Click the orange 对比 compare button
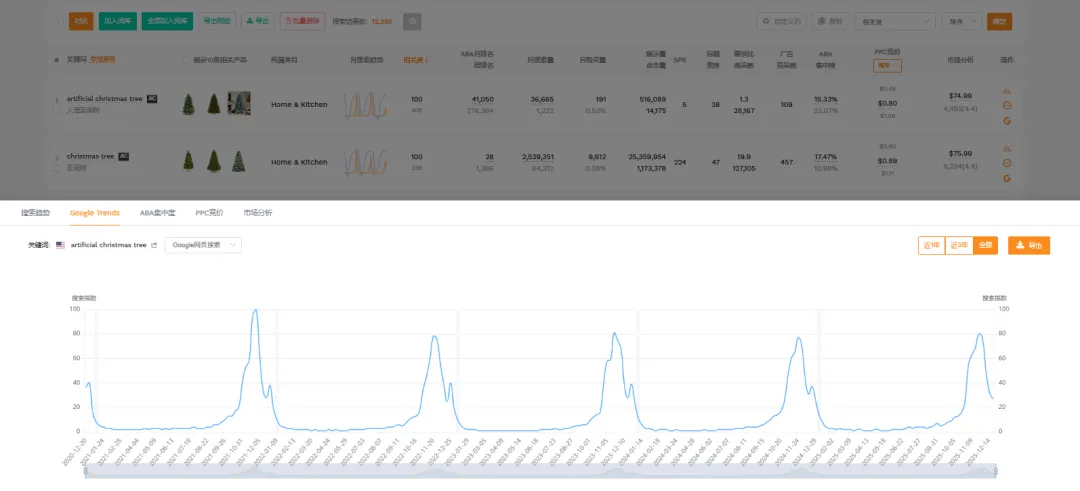Image resolution: width=1080 pixels, height=491 pixels. tap(81, 21)
